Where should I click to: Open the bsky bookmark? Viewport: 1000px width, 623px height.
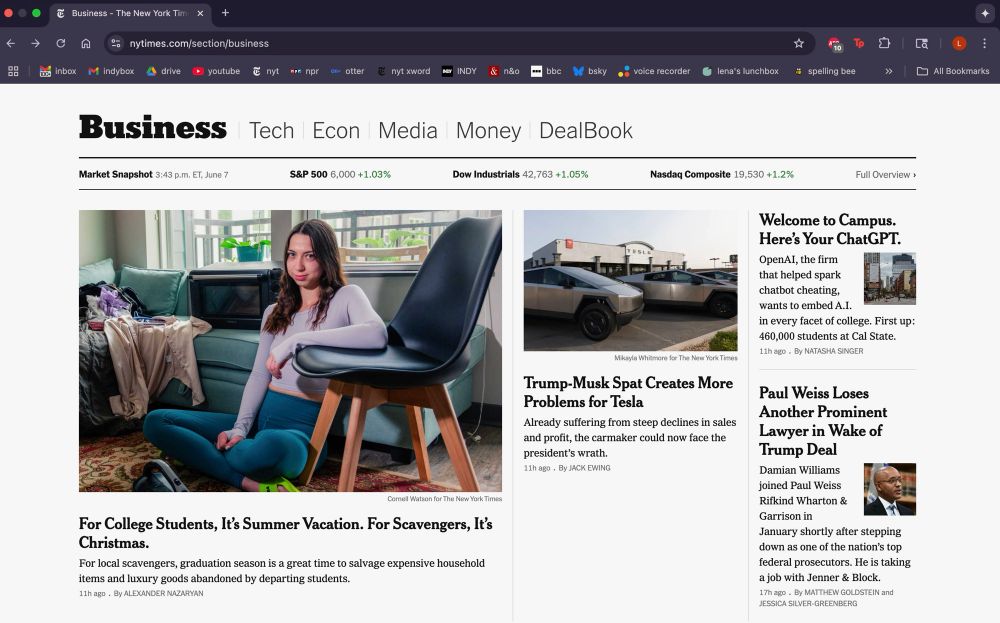click(x=590, y=71)
